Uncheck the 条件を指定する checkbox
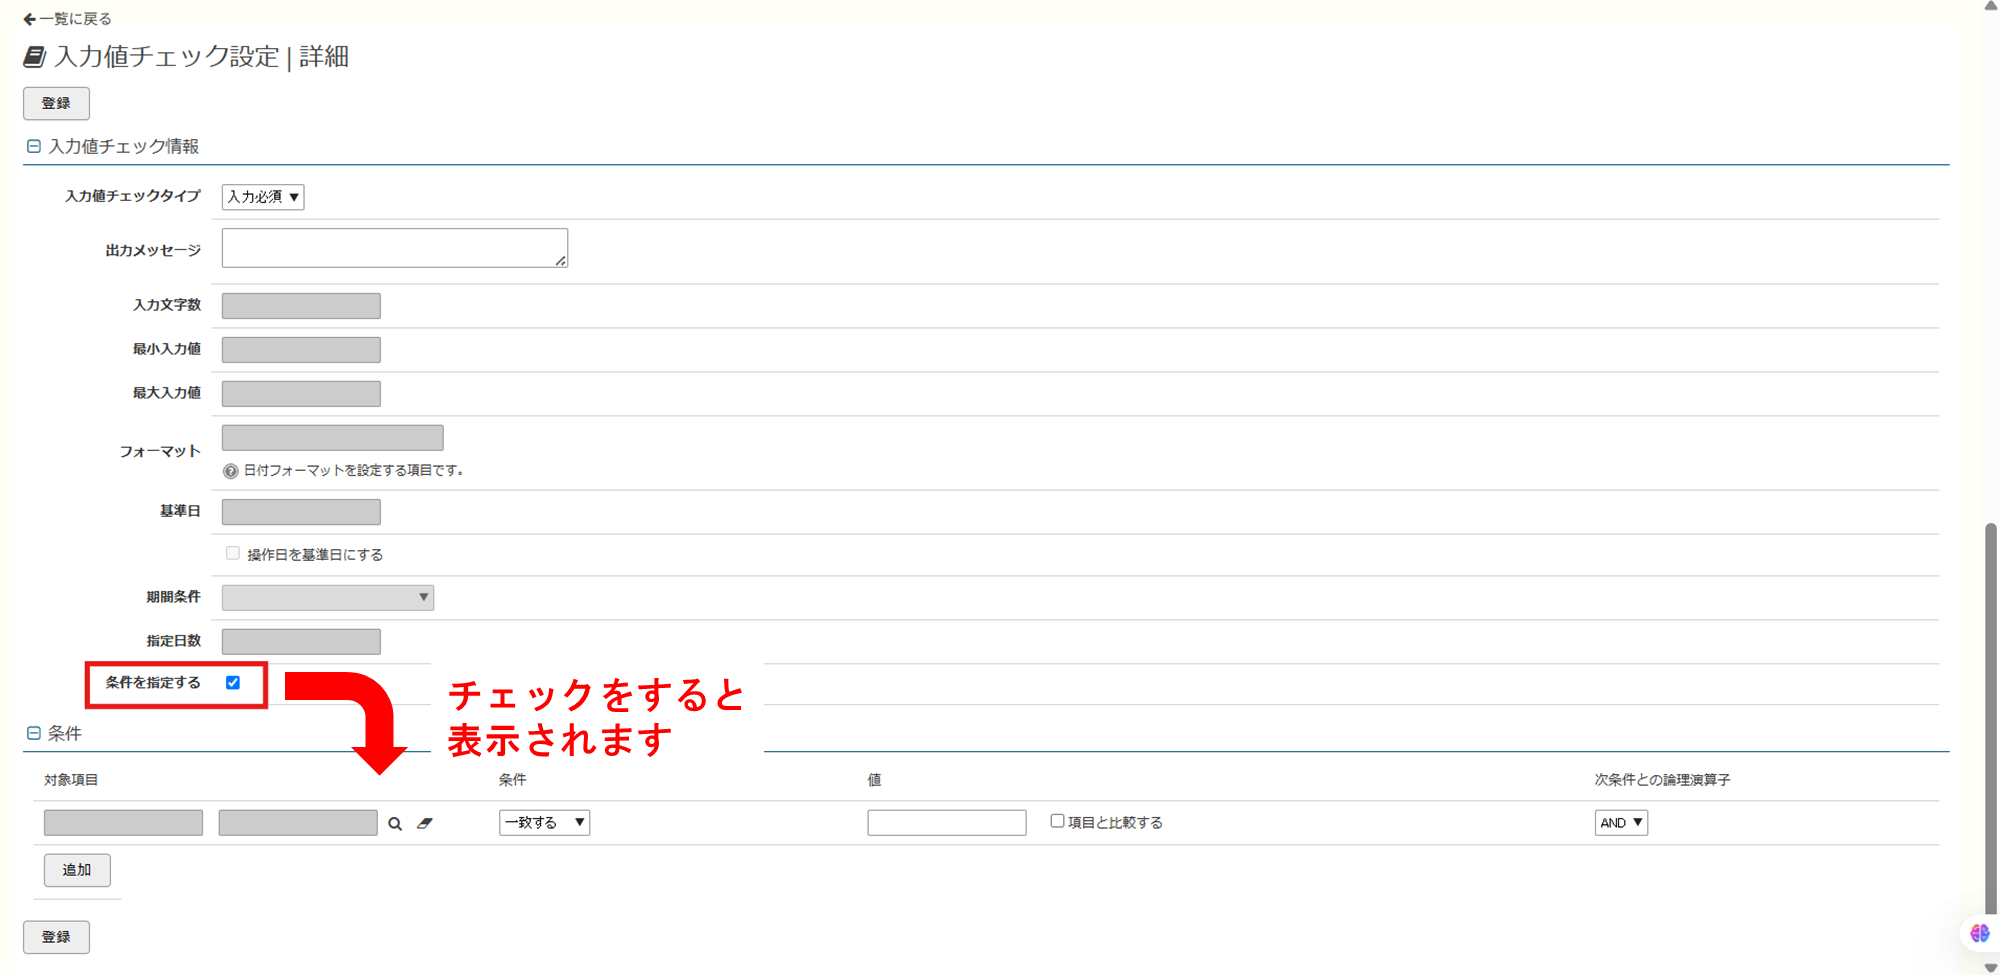2000x975 pixels. (233, 682)
